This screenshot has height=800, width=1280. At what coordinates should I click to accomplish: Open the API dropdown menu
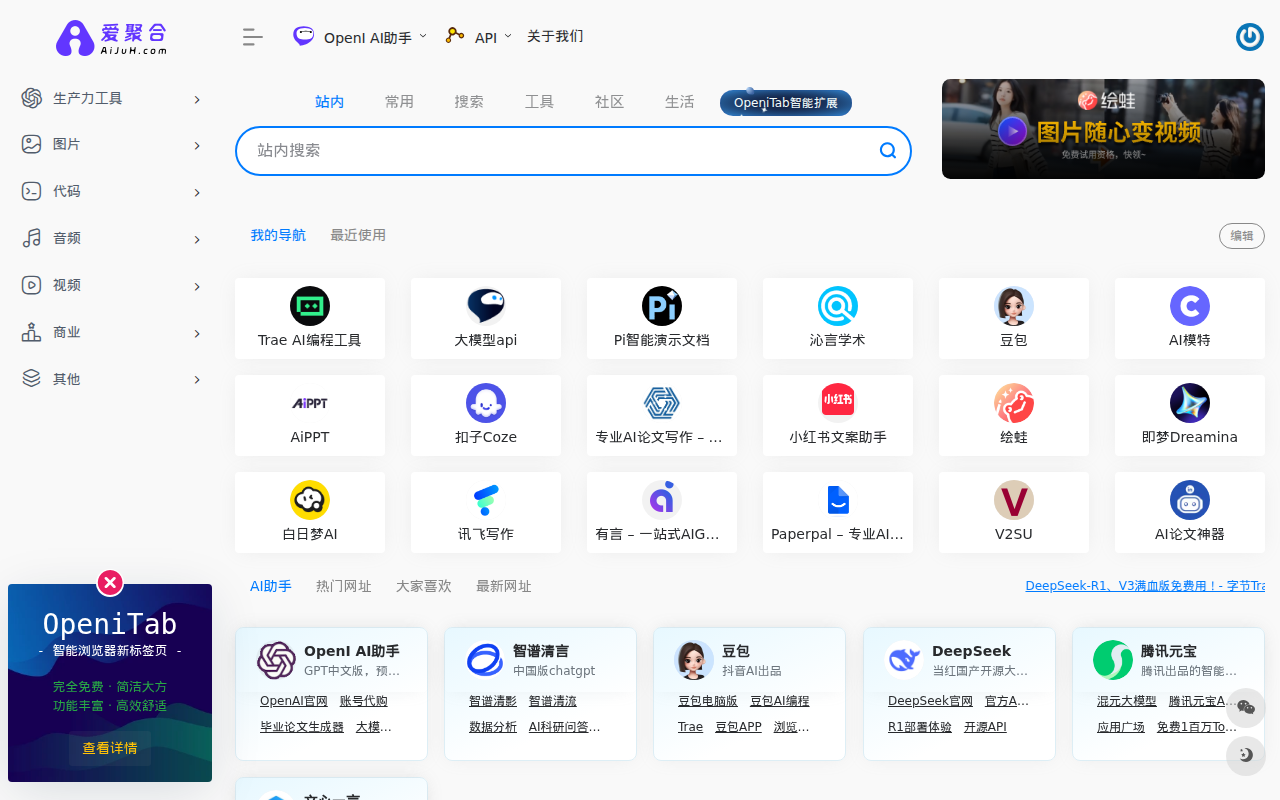click(x=479, y=37)
